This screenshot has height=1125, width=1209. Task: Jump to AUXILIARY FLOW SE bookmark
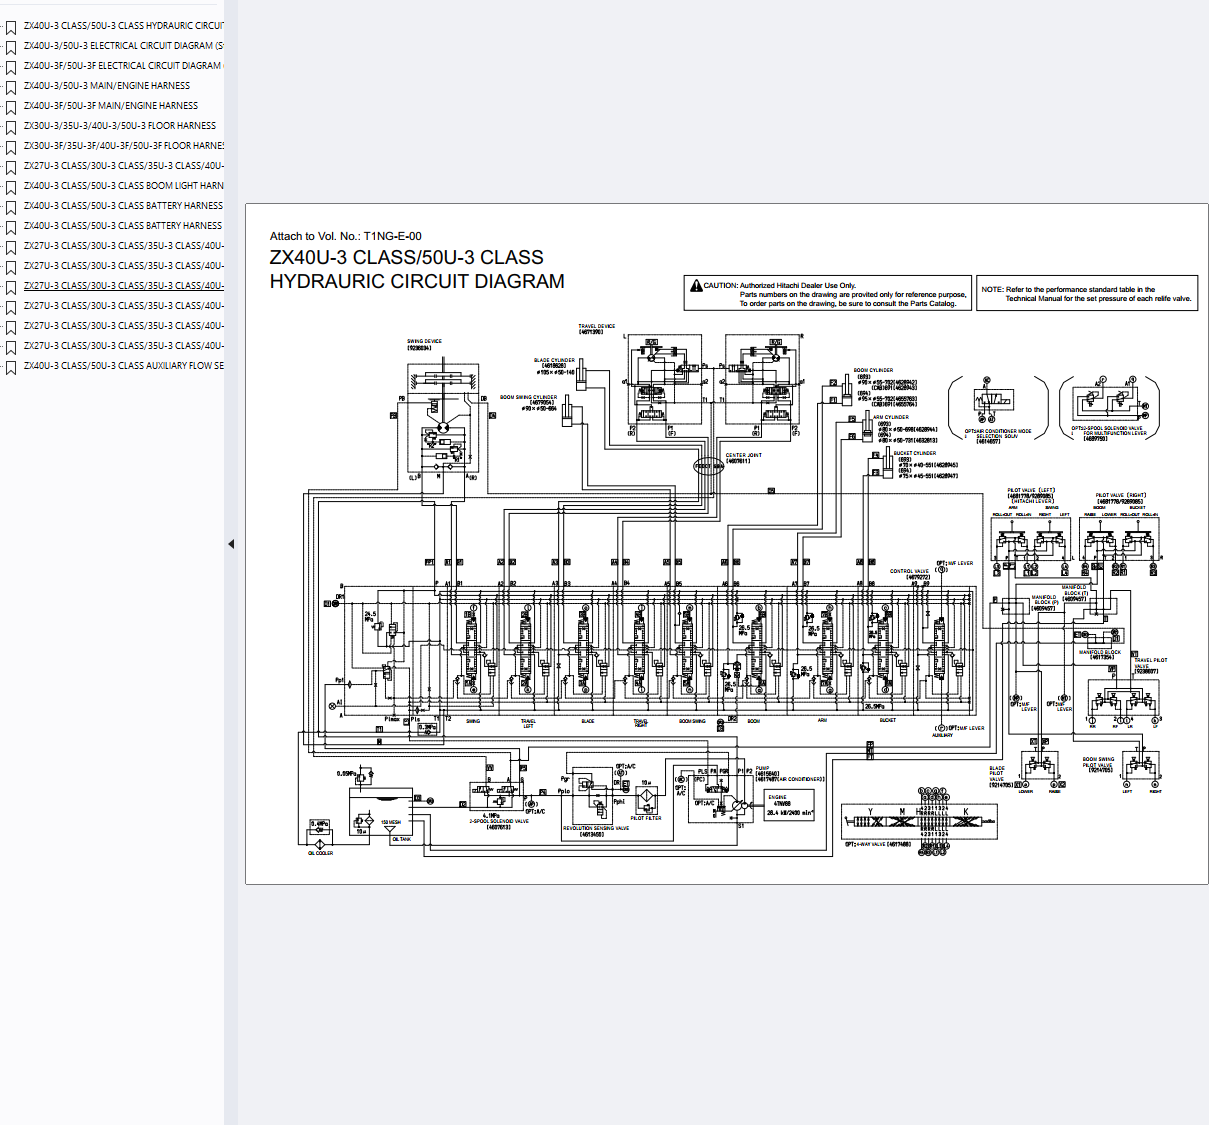click(123, 366)
